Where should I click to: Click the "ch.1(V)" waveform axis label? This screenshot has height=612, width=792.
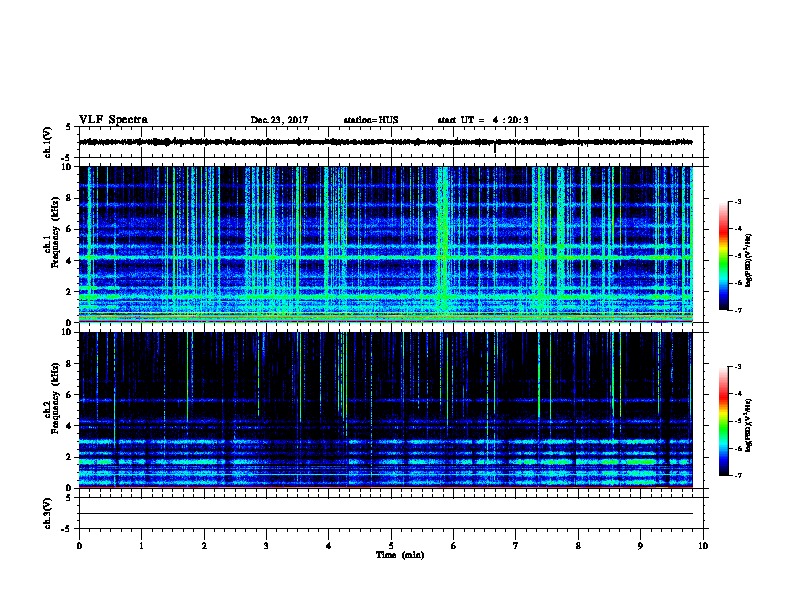[48, 142]
